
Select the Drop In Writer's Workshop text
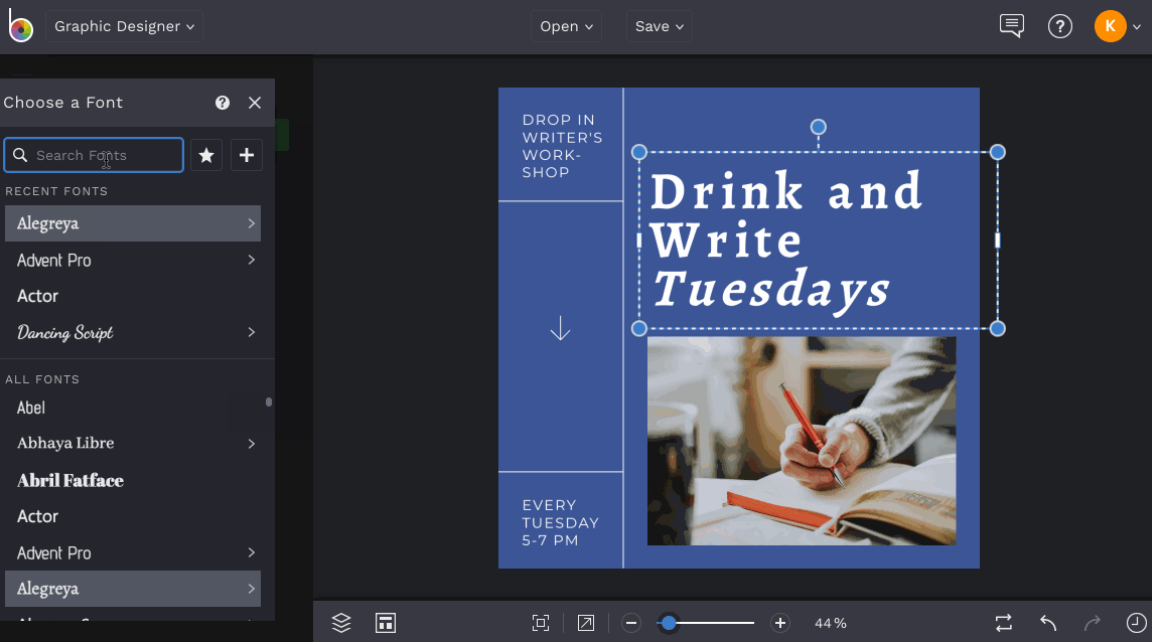562,146
